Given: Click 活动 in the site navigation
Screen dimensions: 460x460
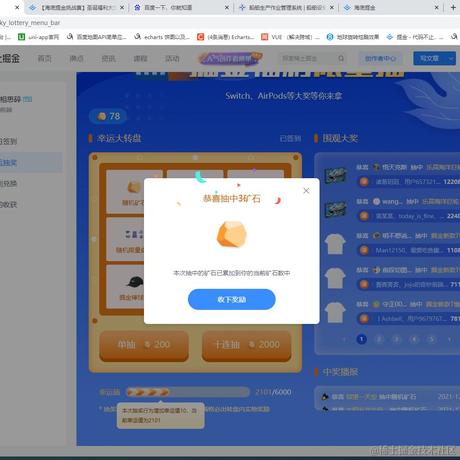Looking at the screenshot, I should coord(172,59).
